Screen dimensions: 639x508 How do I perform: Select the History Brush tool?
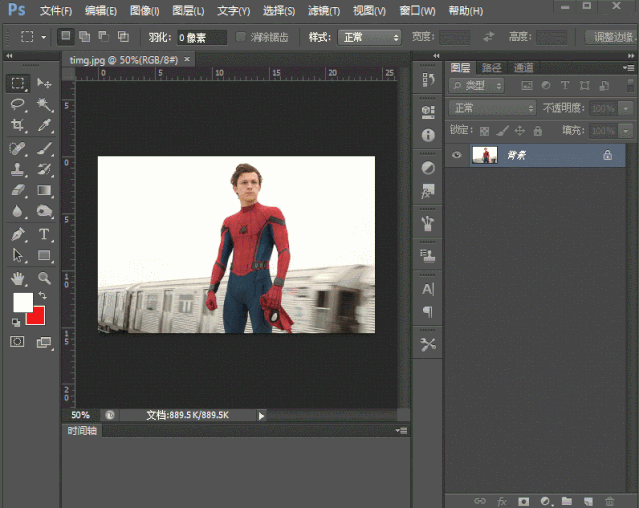coord(44,169)
